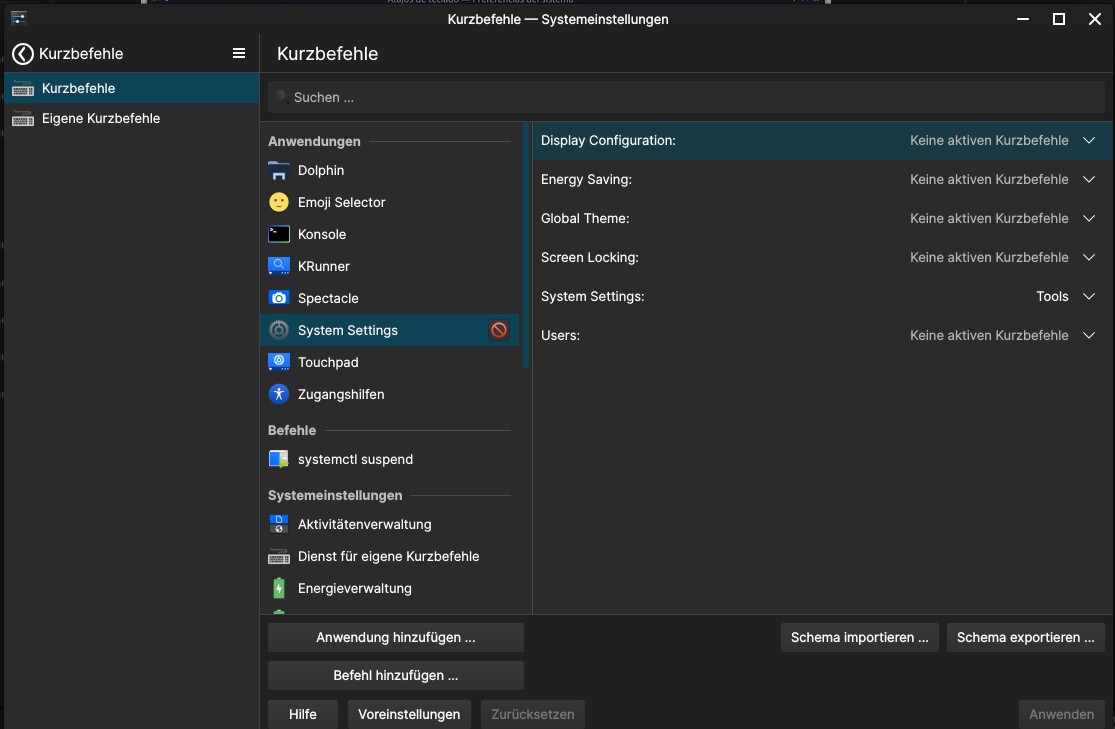Open the hamburger menu in sidebar header
This screenshot has height=729, width=1115.
[x=239, y=54]
